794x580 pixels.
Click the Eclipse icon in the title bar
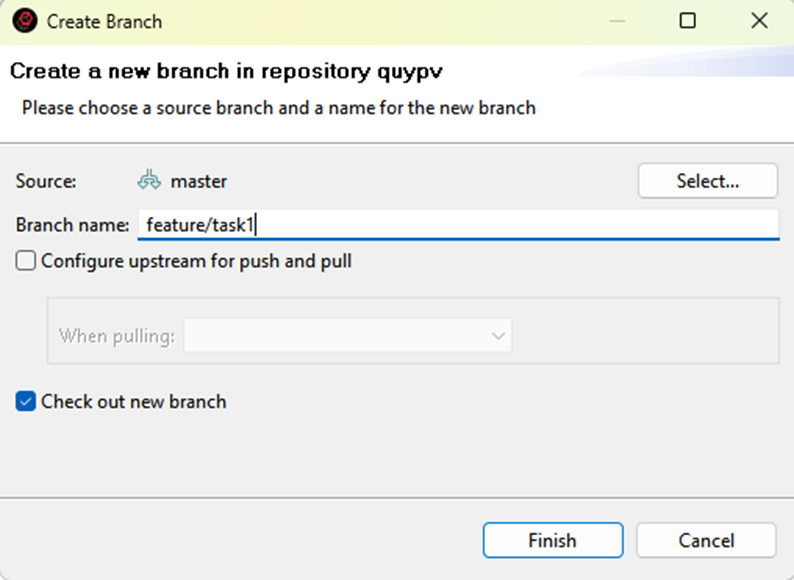point(26,21)
